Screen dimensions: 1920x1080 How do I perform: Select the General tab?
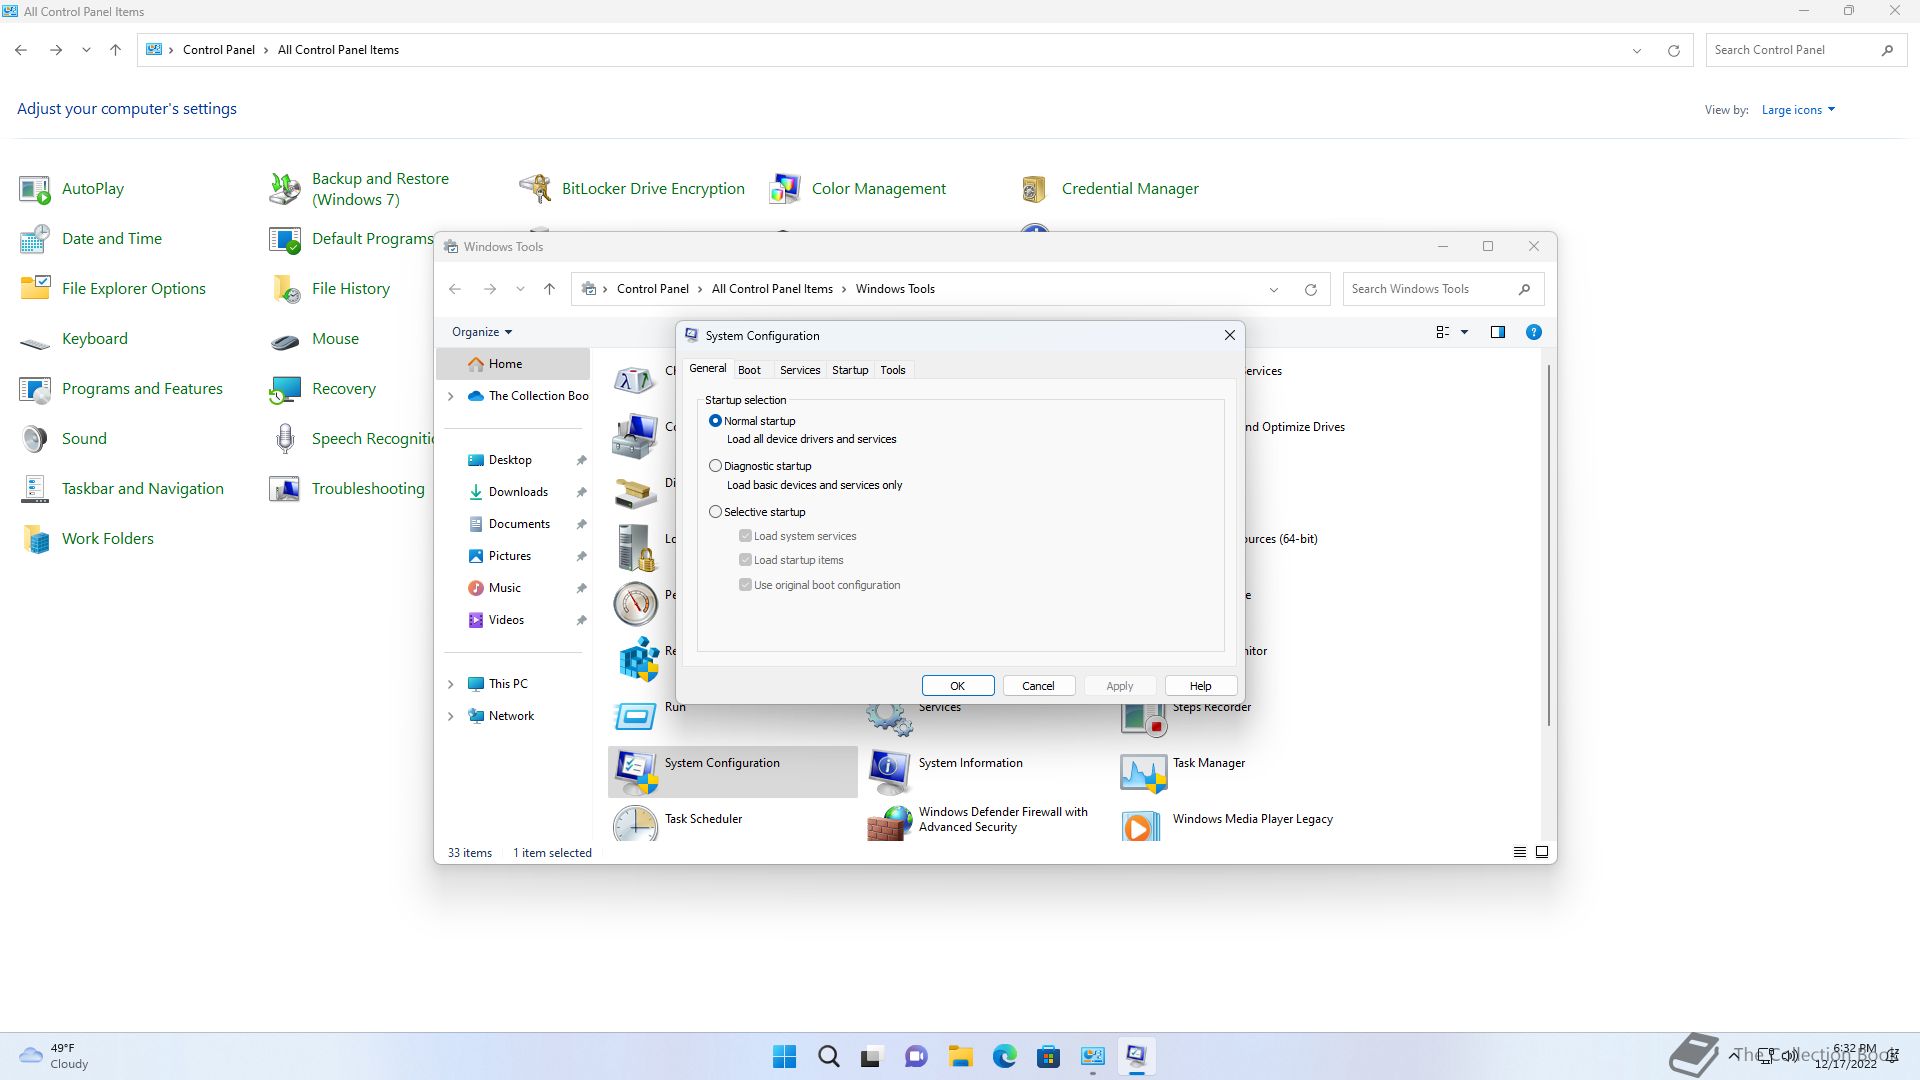click(707, 369)
